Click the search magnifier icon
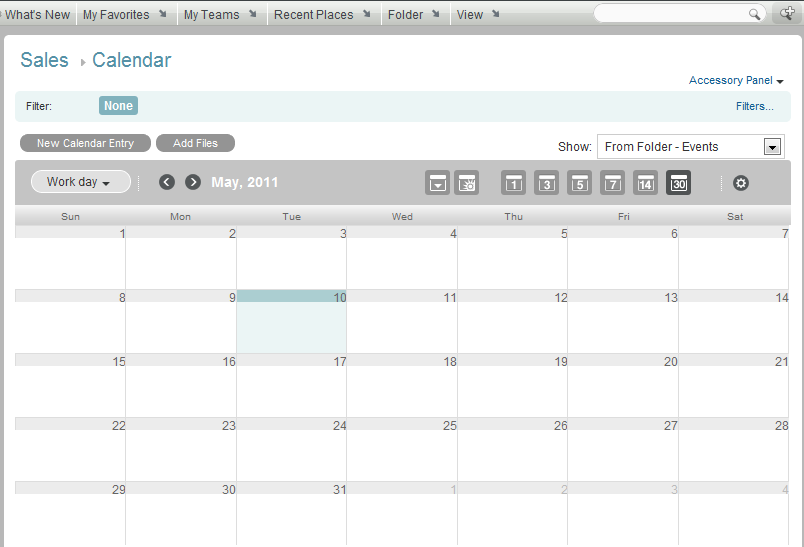 754,14
